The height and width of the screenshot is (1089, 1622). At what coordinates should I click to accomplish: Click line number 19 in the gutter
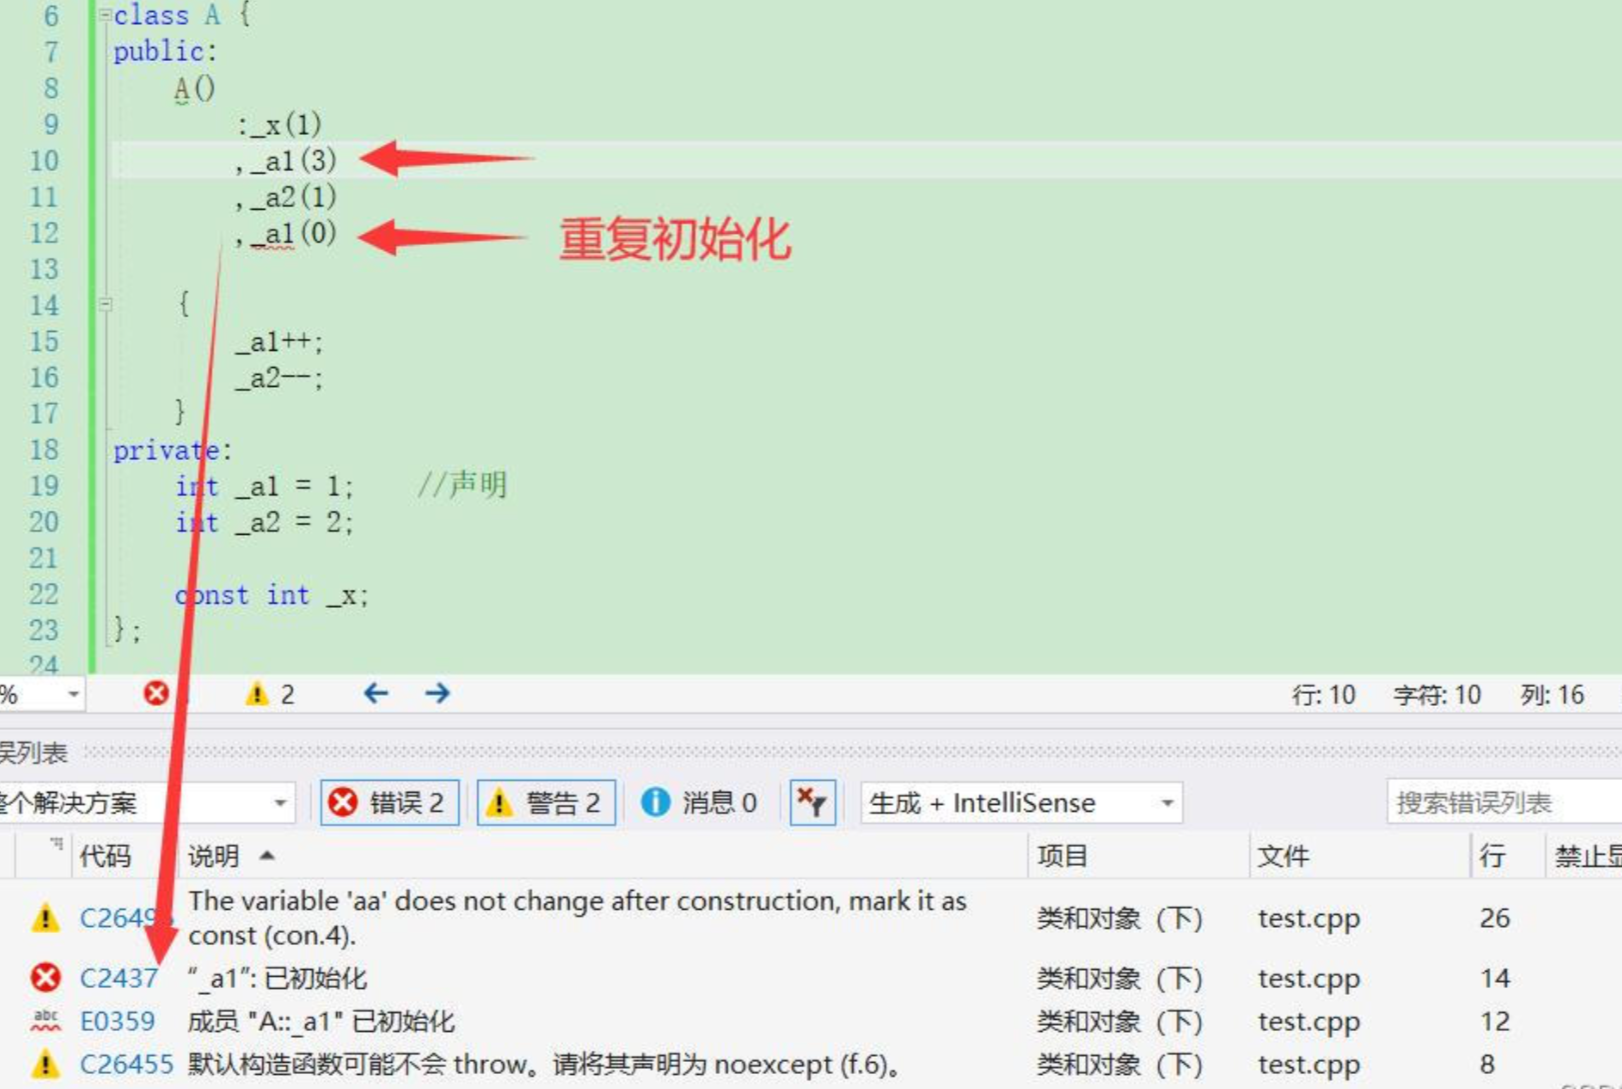pyautogui.click(x=44, y=486)
